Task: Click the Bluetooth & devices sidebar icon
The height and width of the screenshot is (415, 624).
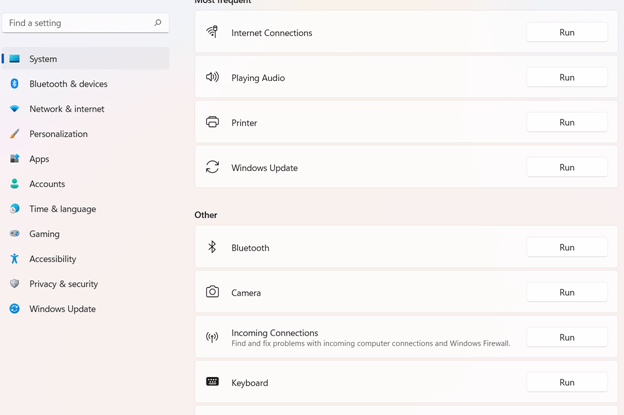Action: [x=14, y=84]
